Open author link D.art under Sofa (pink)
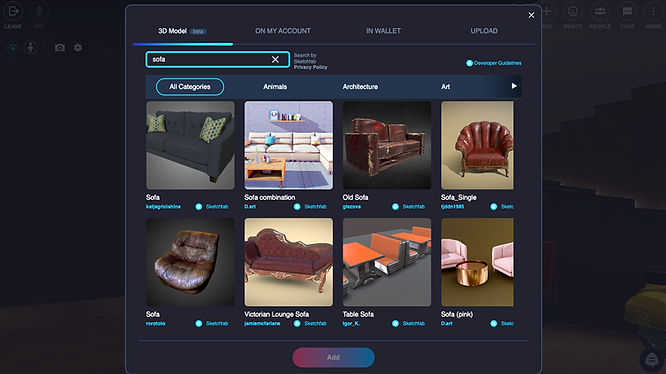This screenshot has height=374, width=666. click(x=446, y=323)
